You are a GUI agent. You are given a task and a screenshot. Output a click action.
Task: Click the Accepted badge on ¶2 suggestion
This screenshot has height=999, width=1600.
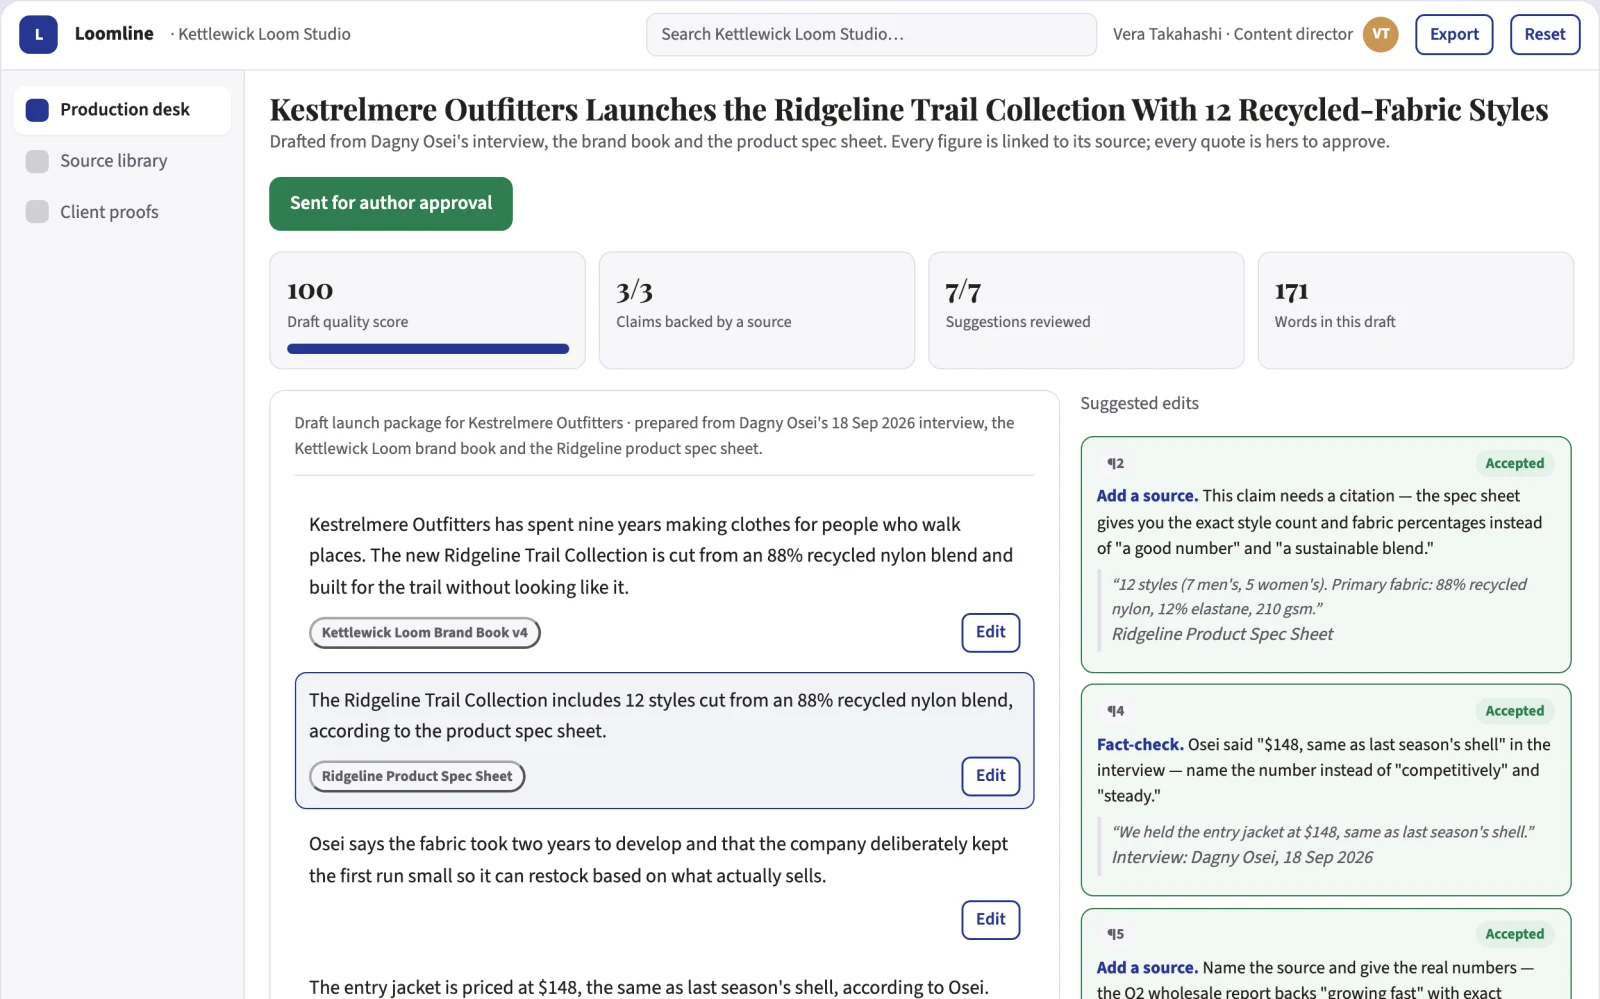[x=1514, y=463]
